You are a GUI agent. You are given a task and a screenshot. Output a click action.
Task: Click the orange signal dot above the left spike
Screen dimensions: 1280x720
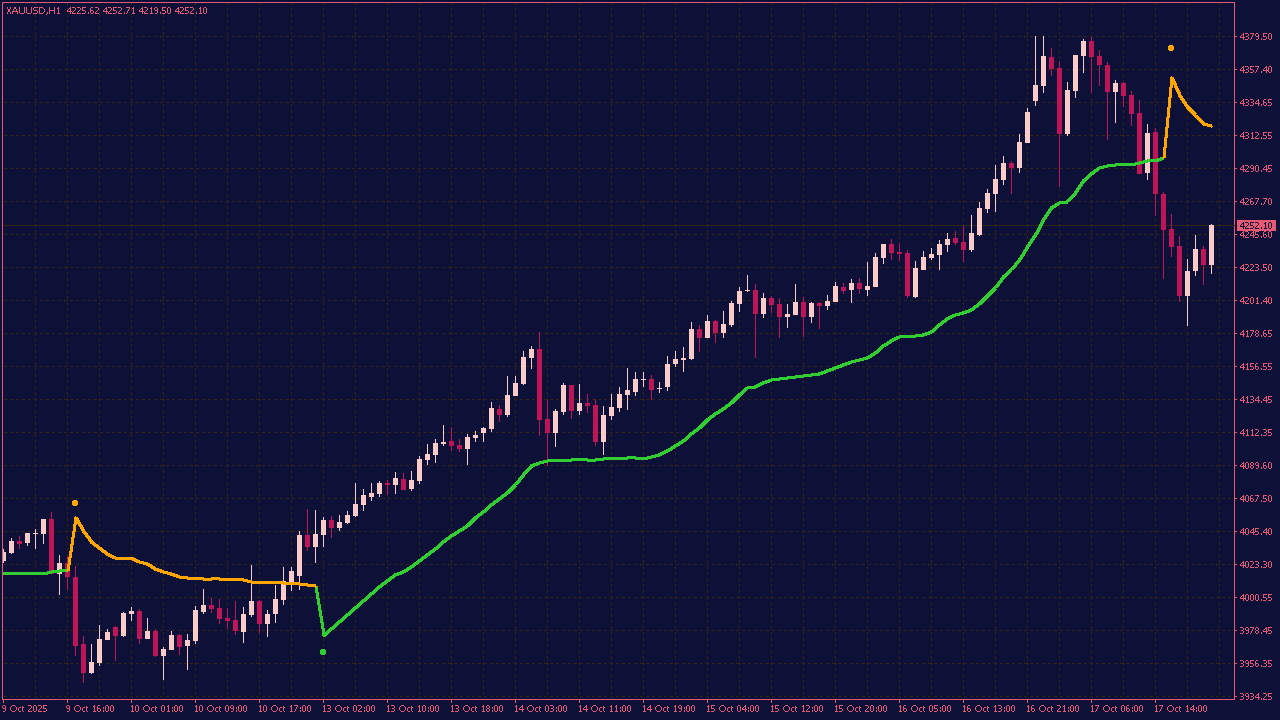pyautogui.click(x=75, y=503)
